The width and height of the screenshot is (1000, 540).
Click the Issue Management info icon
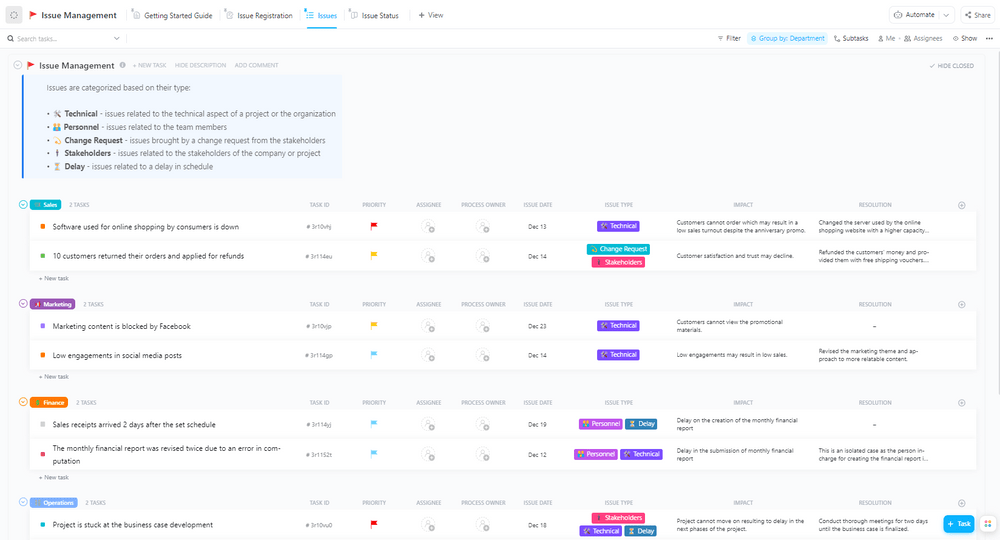click(x=123, y=65)
